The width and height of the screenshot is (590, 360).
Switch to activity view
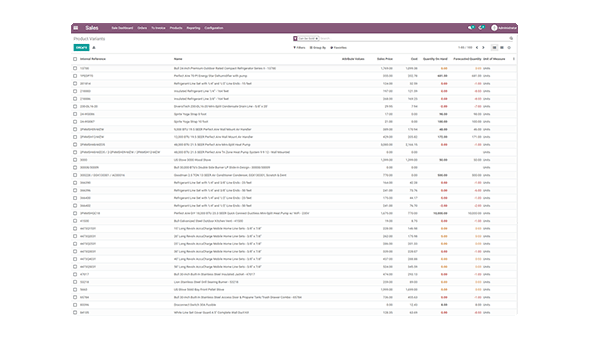pyautogui.click(x=509, y=48)
